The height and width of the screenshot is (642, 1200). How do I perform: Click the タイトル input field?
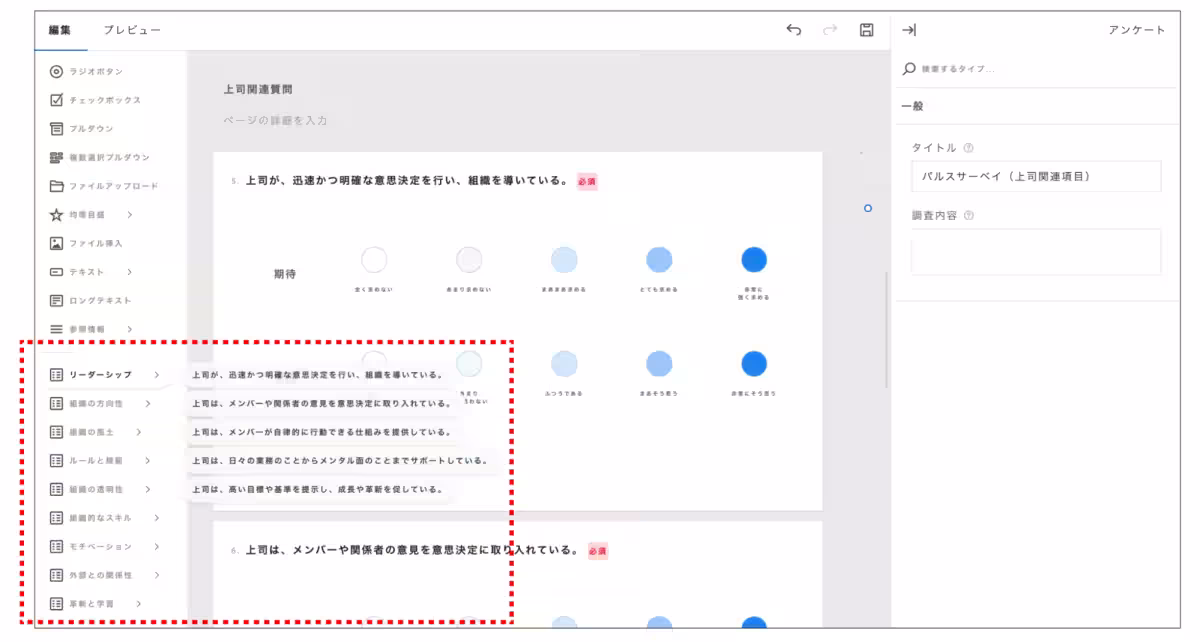coord(1036,176)
